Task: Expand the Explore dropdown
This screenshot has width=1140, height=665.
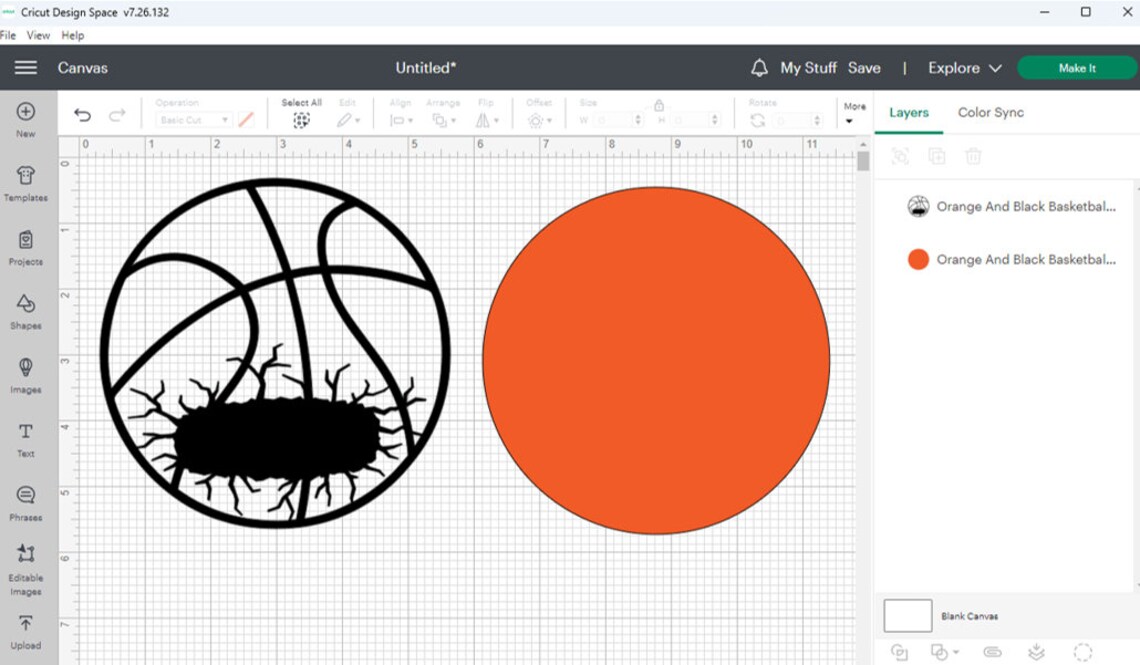Action: [x=965, y=68]
